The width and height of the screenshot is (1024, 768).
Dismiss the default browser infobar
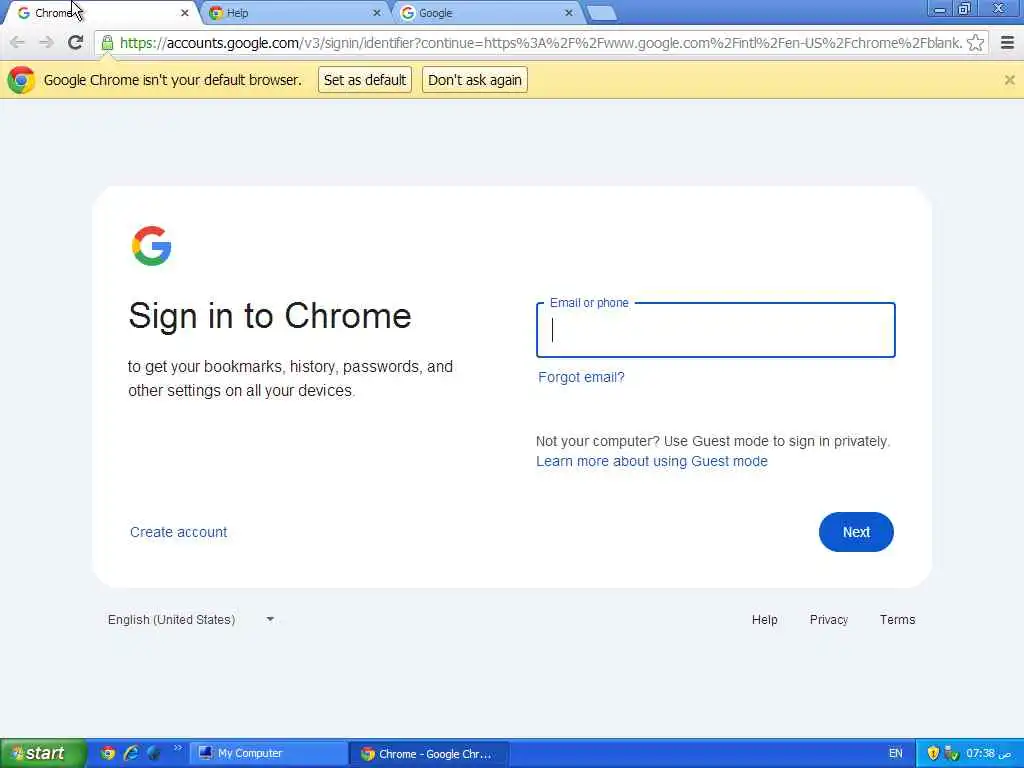[x=1010, y=80]
